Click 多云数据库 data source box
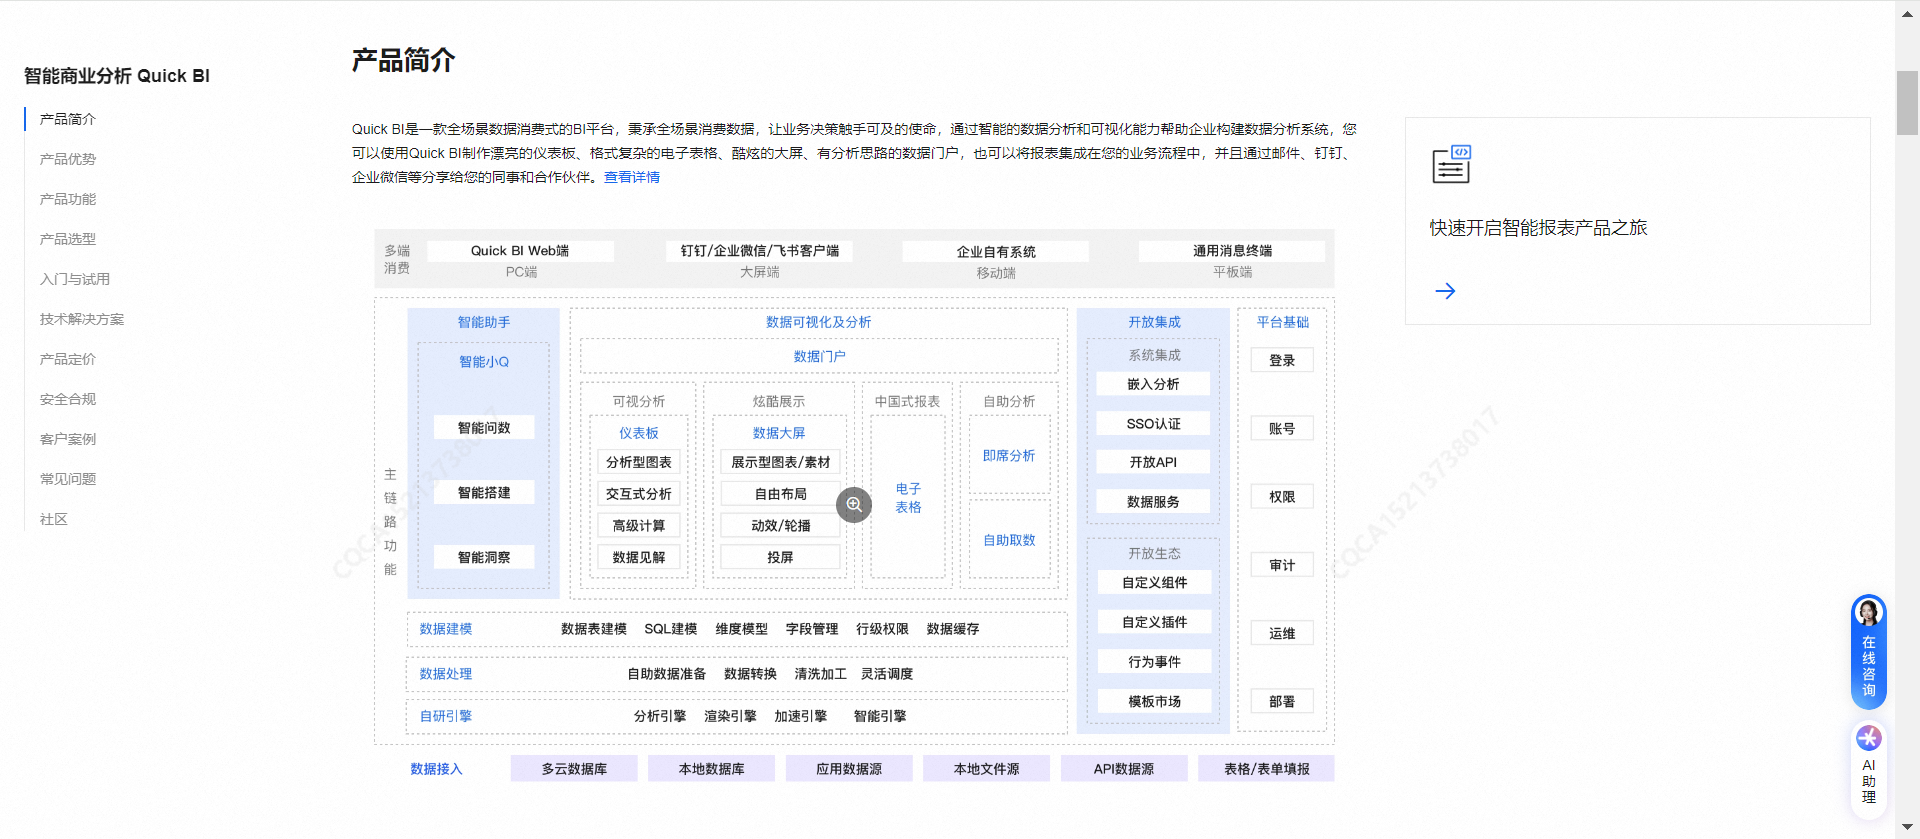Viewport: 1920px width, 839px height. point(574,769)
